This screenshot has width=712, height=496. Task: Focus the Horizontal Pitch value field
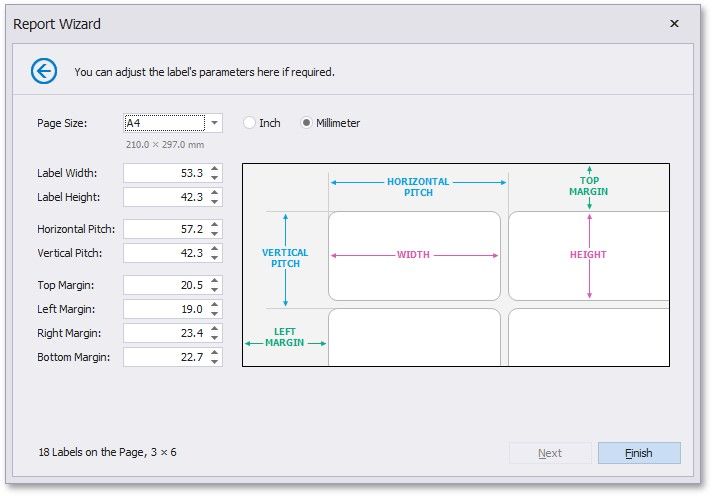click(x=165, y=229)
